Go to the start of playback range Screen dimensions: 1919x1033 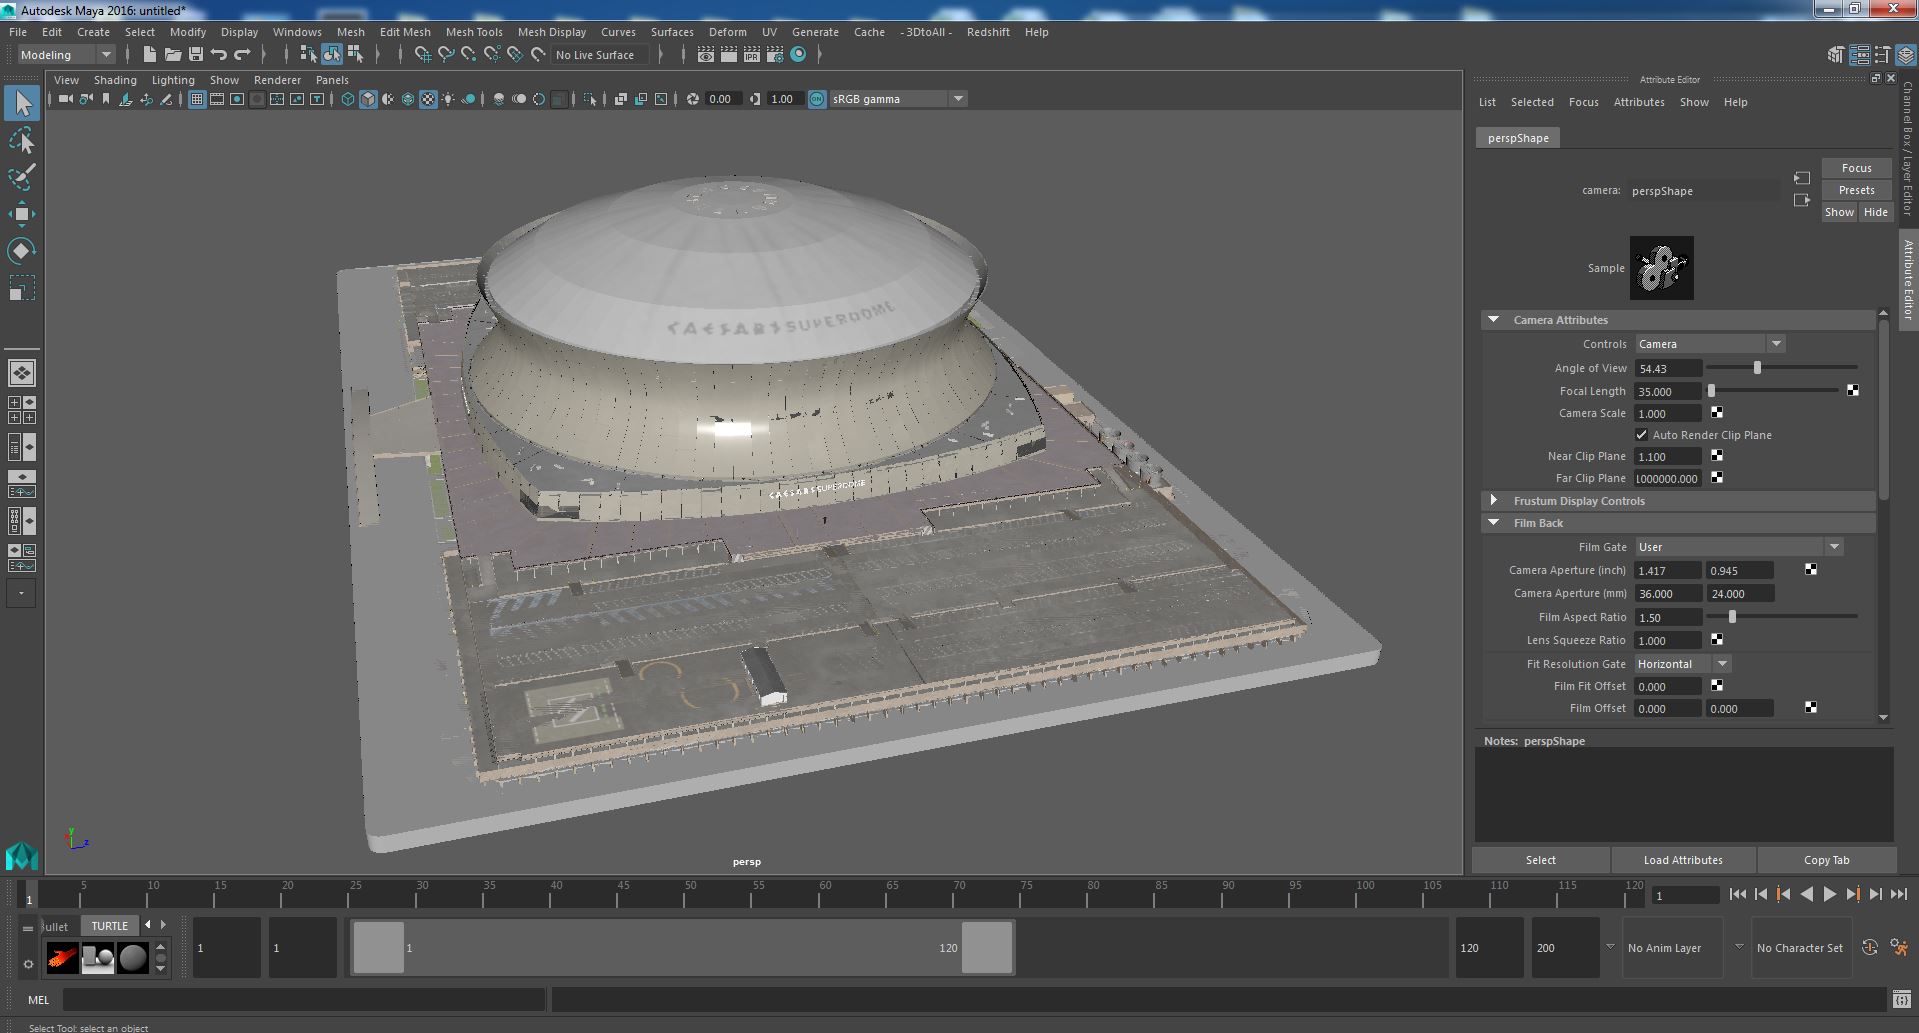tap(1737, 895)
